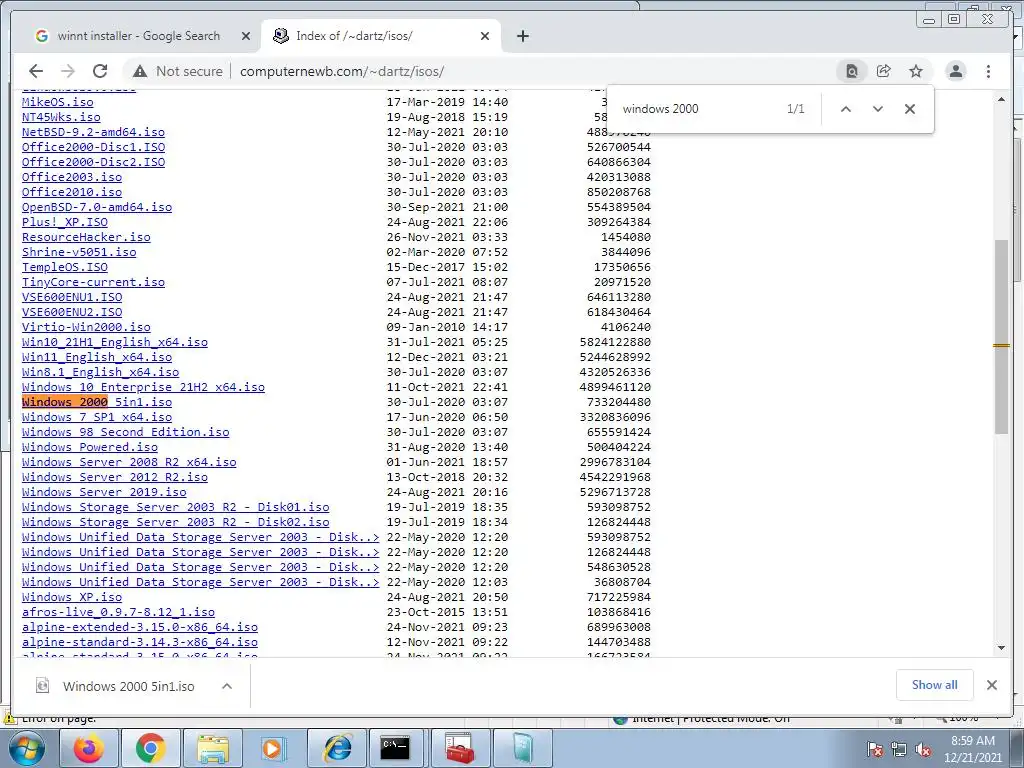Open the Chrome profile avatar
The image size is (1024, 768).
(956, 71)
